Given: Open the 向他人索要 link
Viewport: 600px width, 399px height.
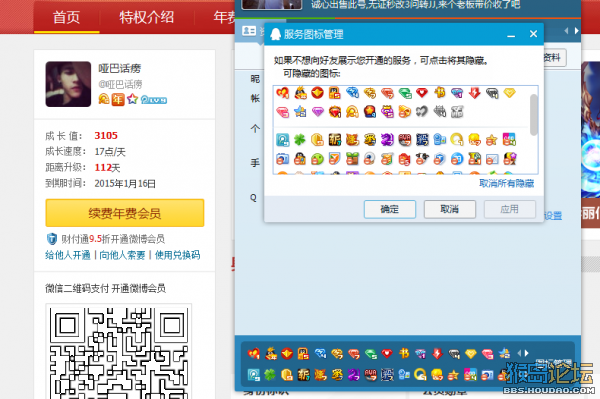Looking at the screenshot, I should 122,255.
